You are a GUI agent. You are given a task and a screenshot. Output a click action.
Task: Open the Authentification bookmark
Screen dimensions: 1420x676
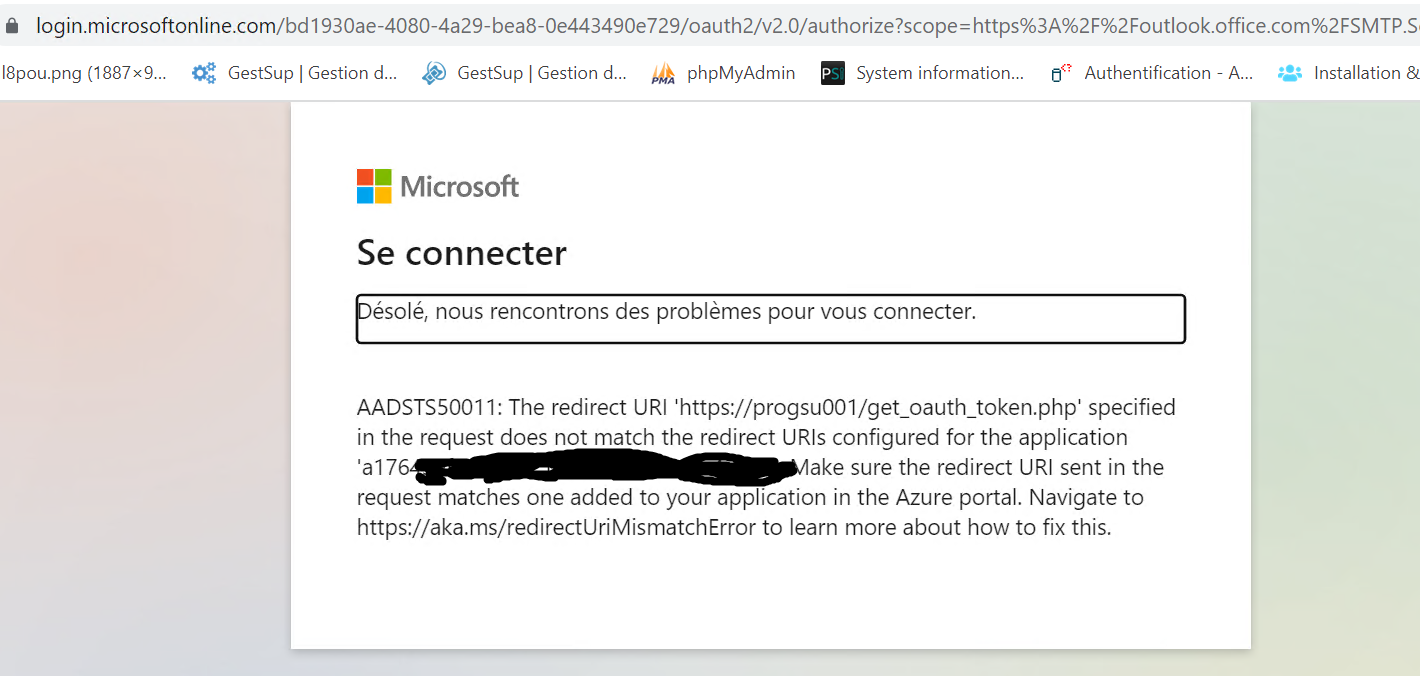point(1151,73)
